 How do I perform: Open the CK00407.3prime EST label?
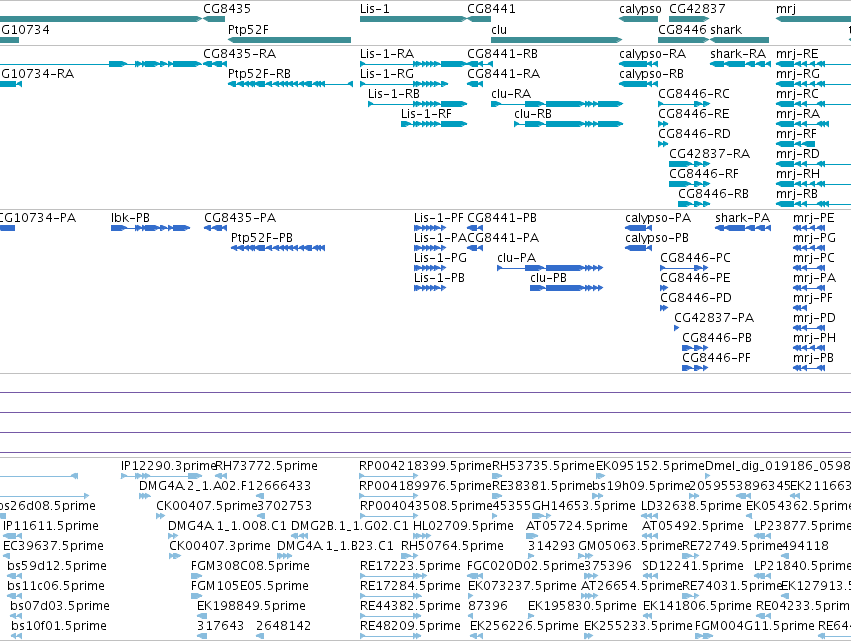pyautogui.click(x=219, y=546)
